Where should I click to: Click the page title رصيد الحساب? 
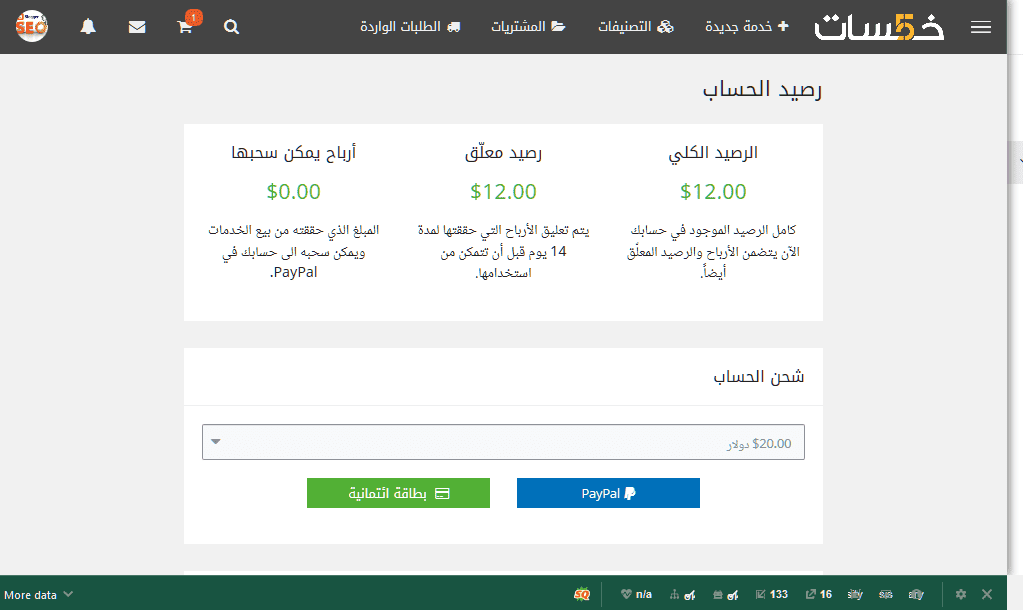(762, 89)
